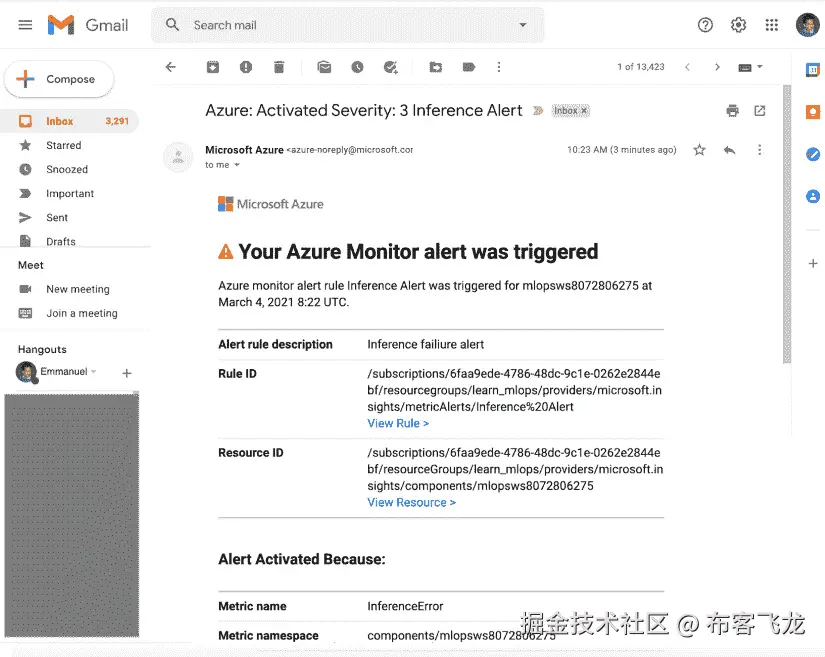Open the Important folder
825x657 pixels.
pos(69,194)
